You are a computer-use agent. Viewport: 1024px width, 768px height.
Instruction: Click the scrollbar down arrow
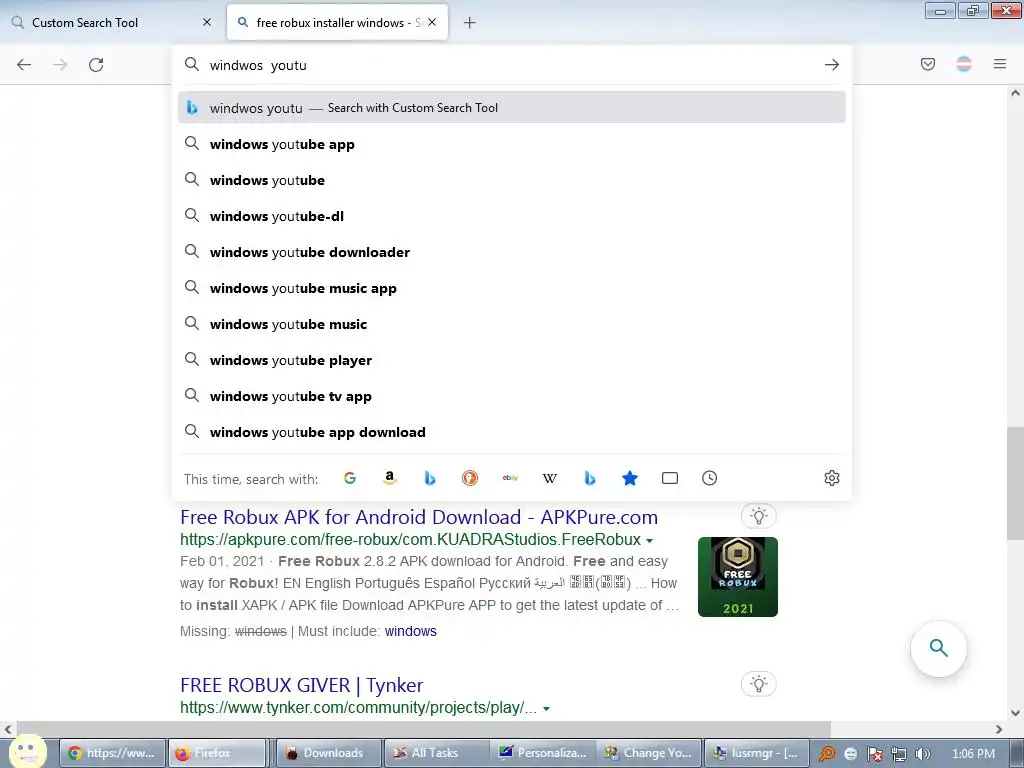[1015, 712]
